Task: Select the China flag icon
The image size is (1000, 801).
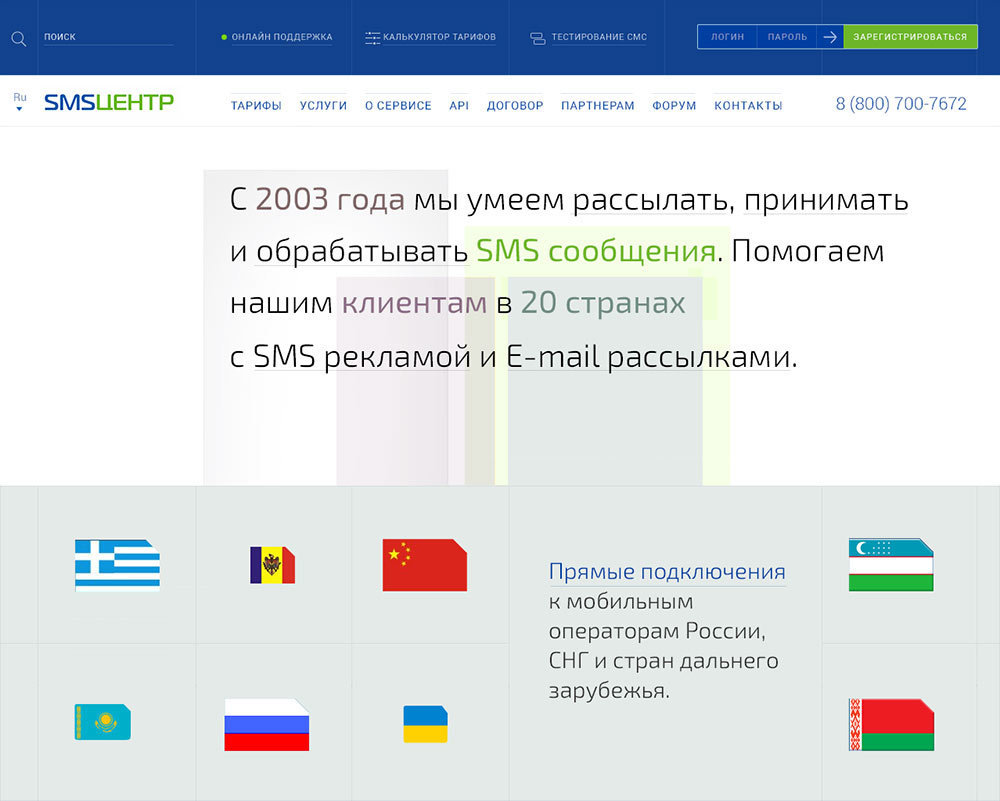Action: [x=424, y=565]
